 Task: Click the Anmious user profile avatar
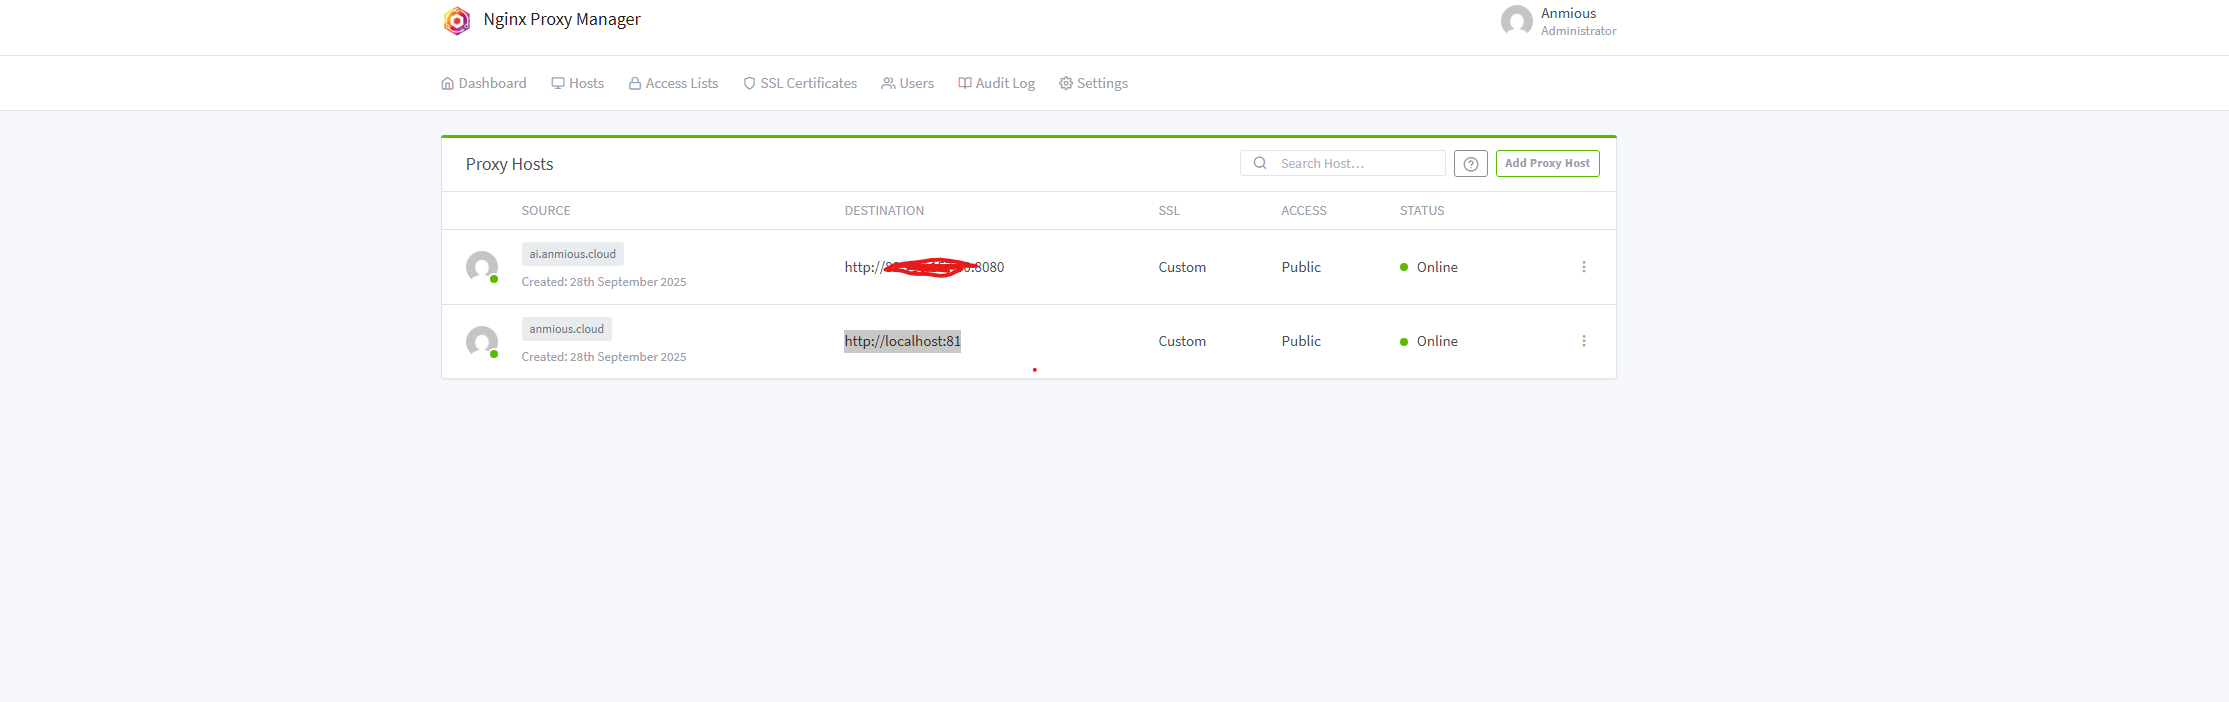pyautogui.click(x=1516, y=21)
